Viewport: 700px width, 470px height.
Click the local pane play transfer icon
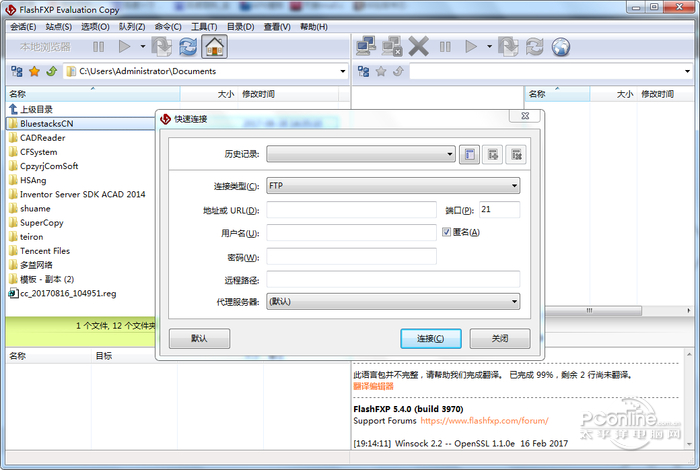coord(125,46)
